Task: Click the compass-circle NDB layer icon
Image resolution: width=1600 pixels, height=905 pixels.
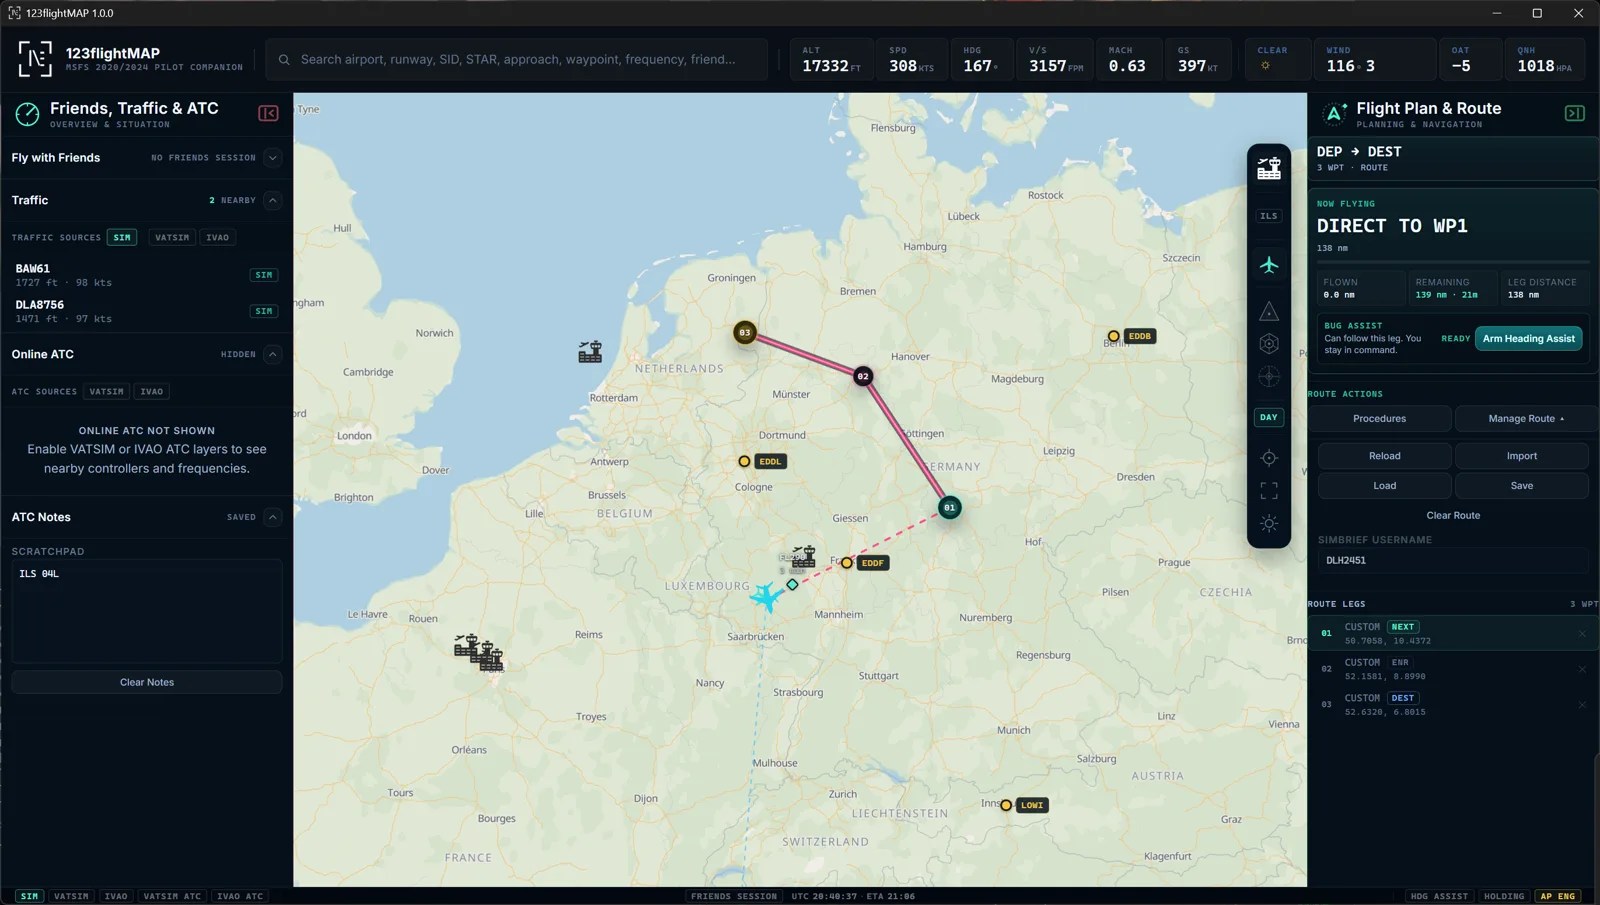Action: click(1269, 377)
